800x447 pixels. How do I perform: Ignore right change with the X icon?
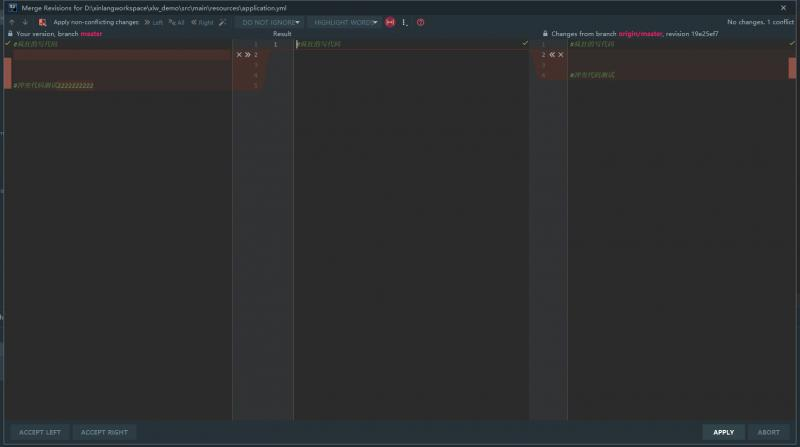click(561, 55)
